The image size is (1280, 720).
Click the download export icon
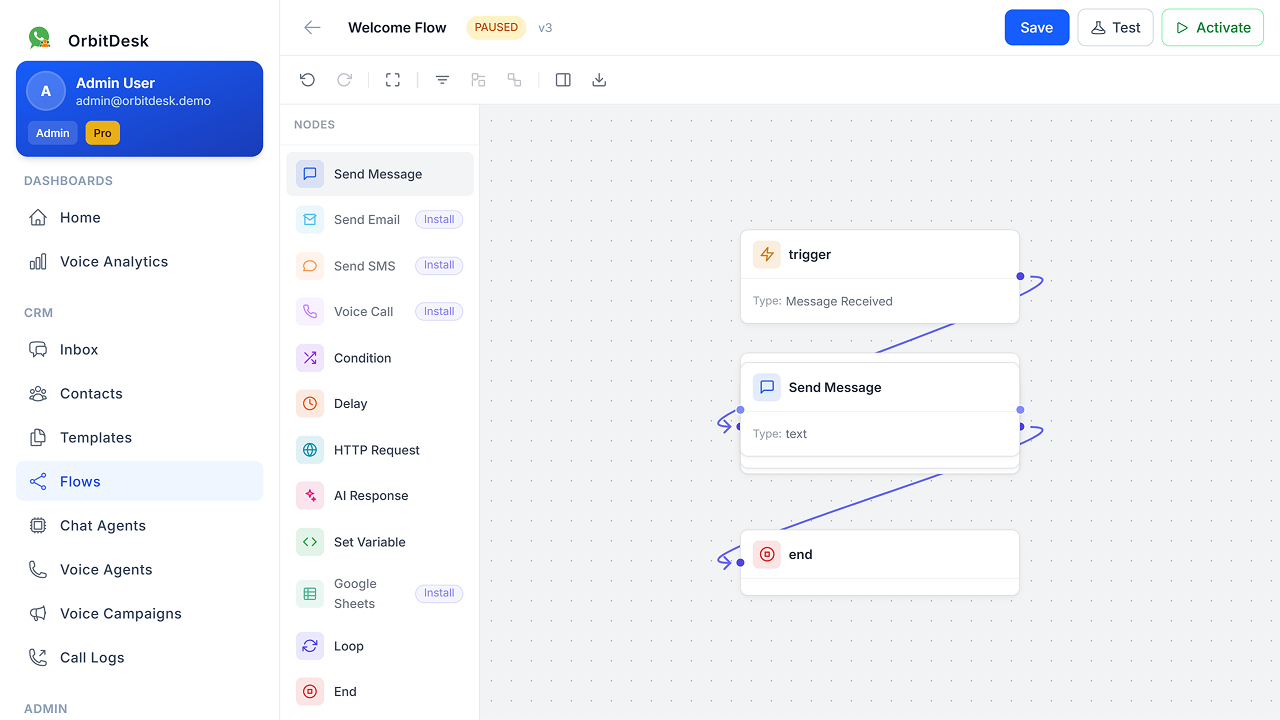tap(599, 80)
